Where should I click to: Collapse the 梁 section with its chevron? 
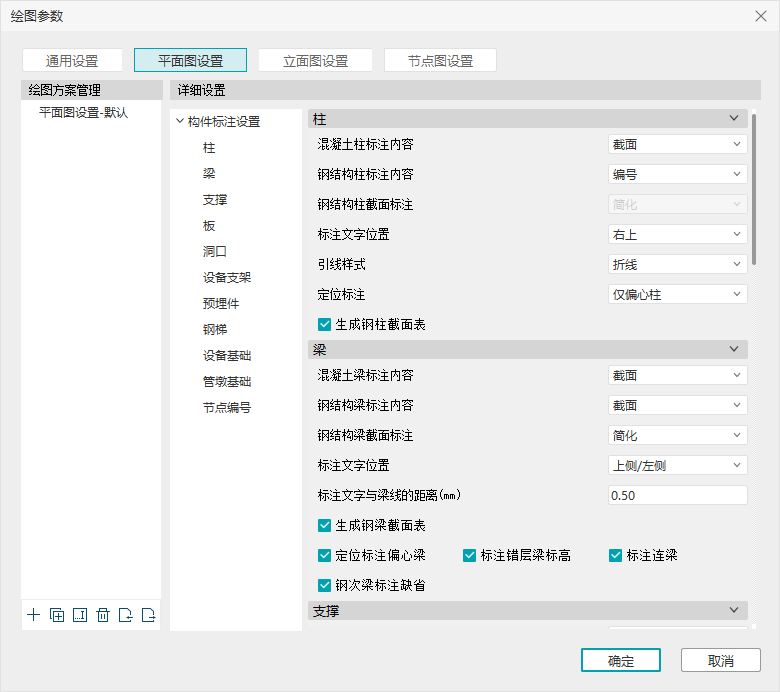coord(735,350)
